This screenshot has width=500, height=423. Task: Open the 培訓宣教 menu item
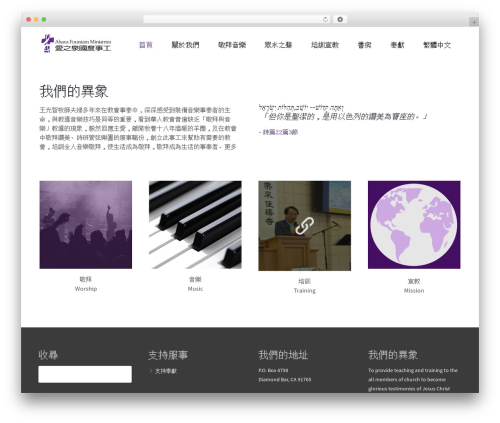point(325,45)
